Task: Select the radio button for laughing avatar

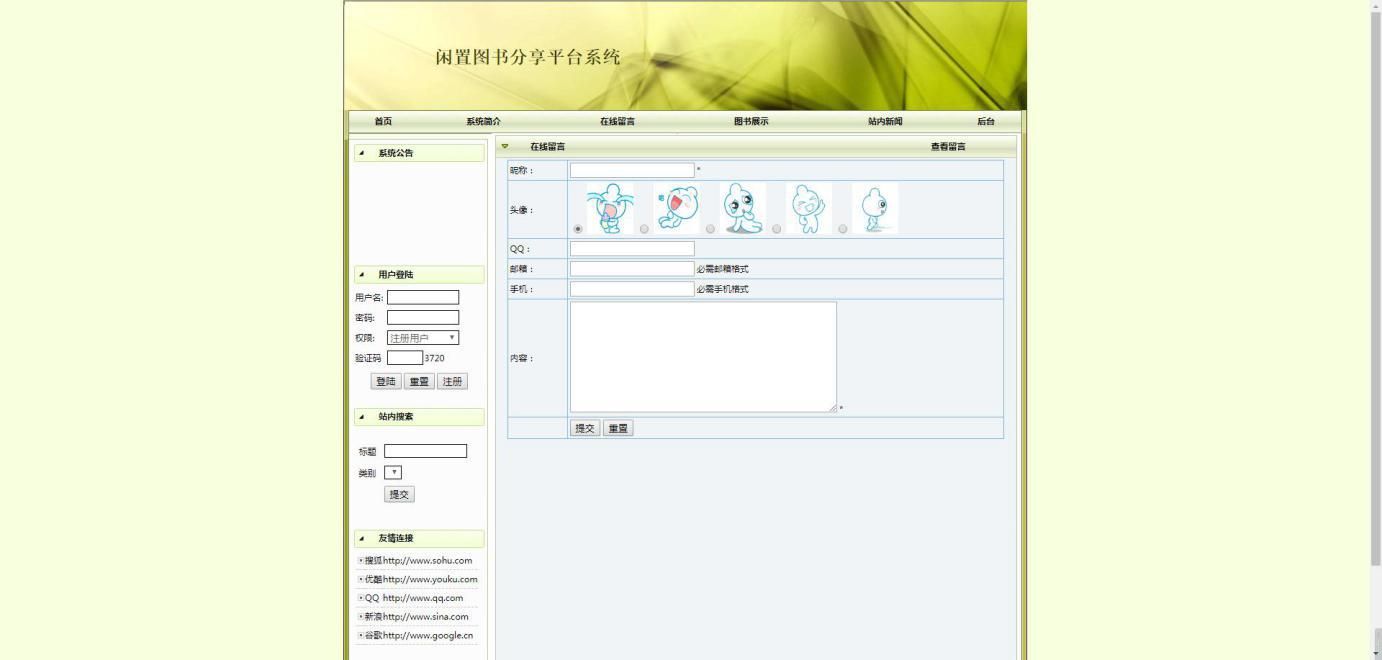Action: tap(644, 229)
